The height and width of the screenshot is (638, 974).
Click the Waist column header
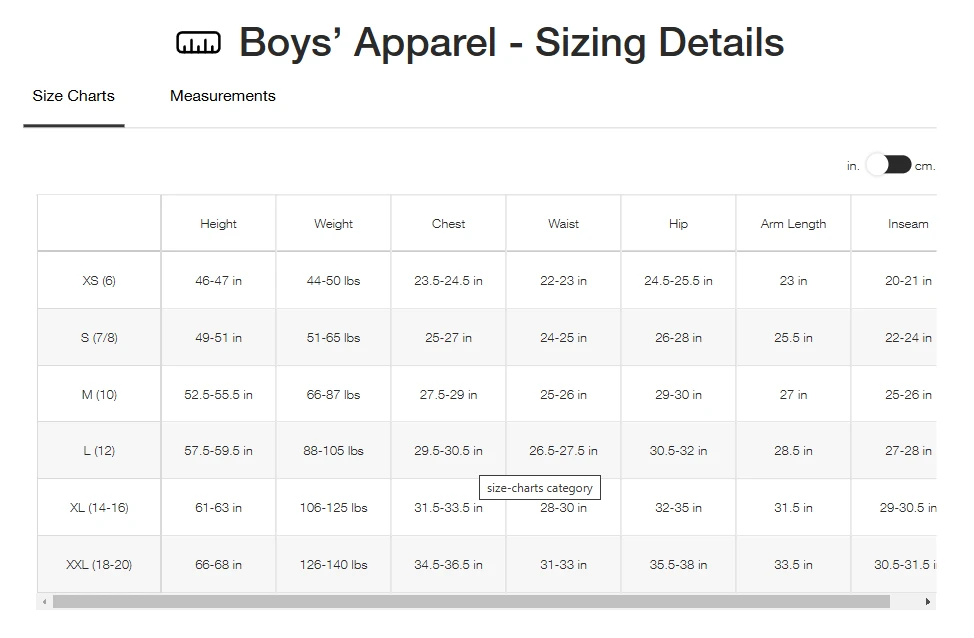pos(563,224)
